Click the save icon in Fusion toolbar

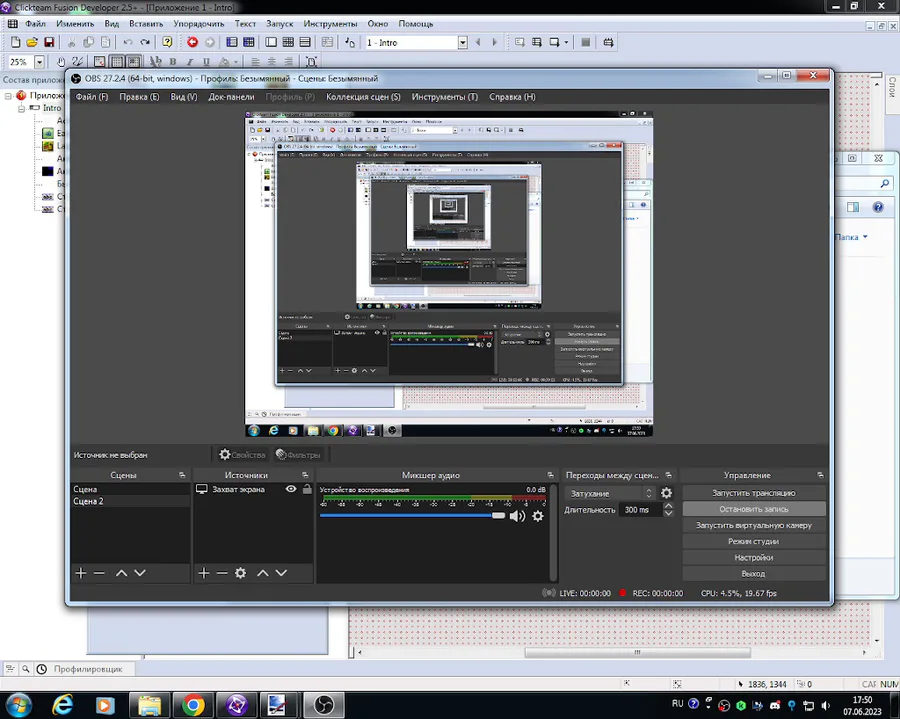tap(49, 42)
